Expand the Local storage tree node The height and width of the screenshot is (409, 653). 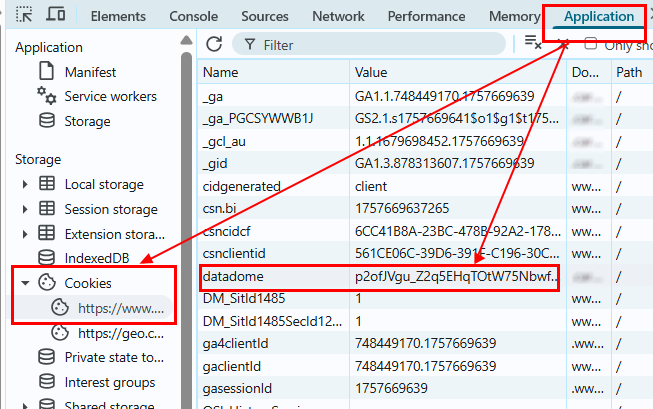(25, 184)
